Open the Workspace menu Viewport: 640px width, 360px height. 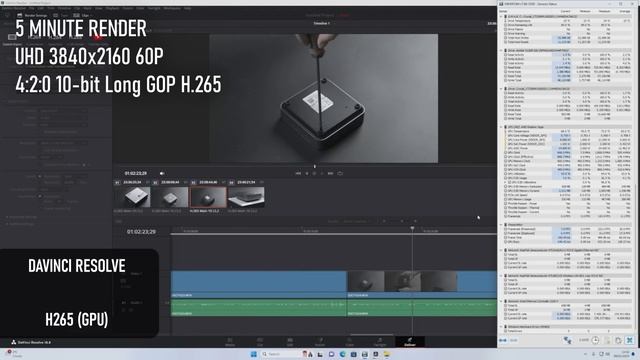point(172,8)
